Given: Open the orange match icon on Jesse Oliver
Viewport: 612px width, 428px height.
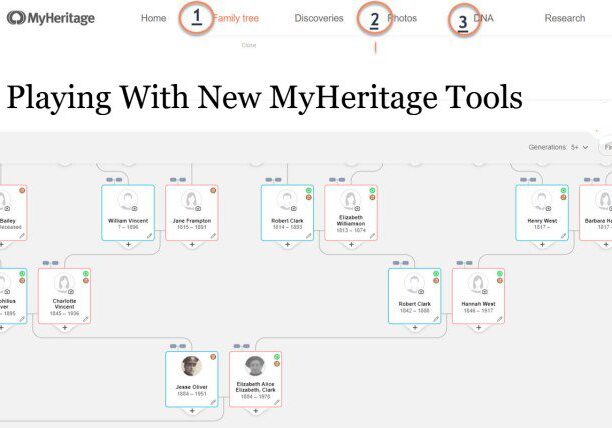Looking at the screenshot, I should [213, 357].
